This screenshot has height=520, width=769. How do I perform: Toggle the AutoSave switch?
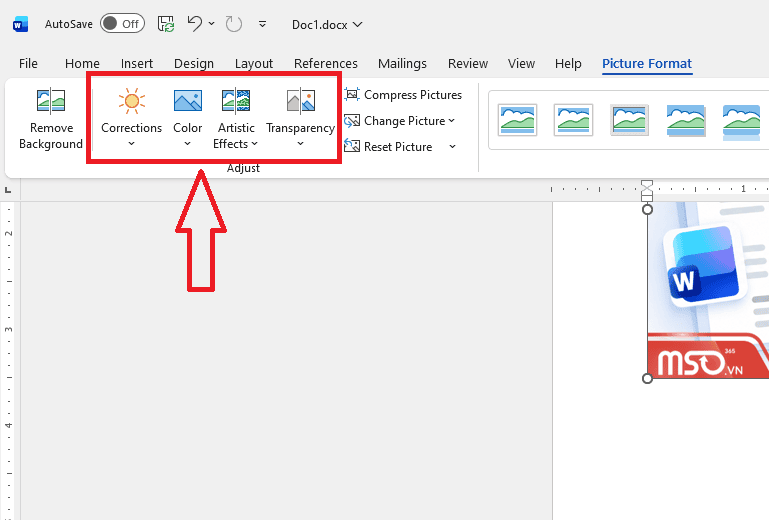[122, 24]
